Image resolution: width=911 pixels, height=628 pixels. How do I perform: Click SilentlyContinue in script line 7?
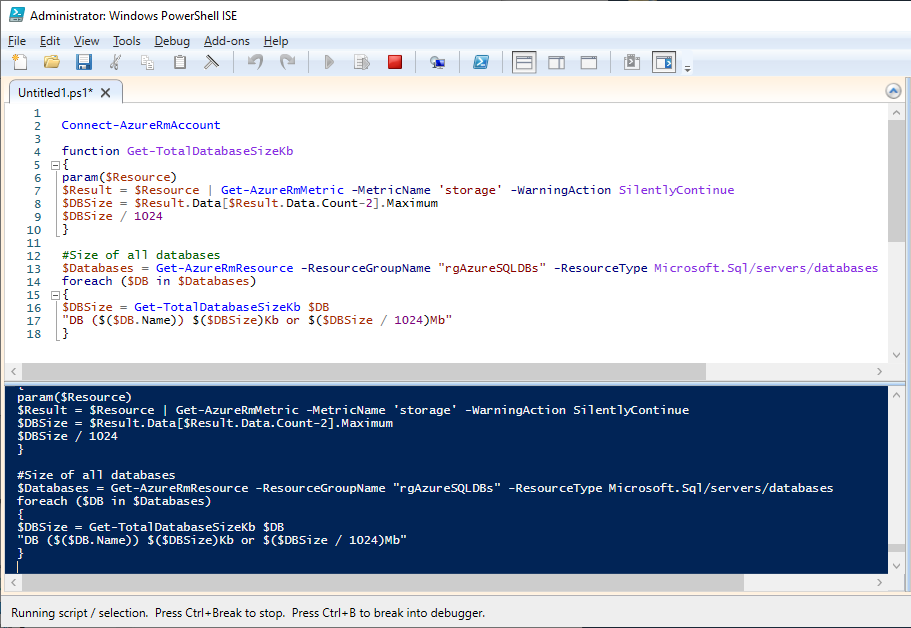point(676,190)
